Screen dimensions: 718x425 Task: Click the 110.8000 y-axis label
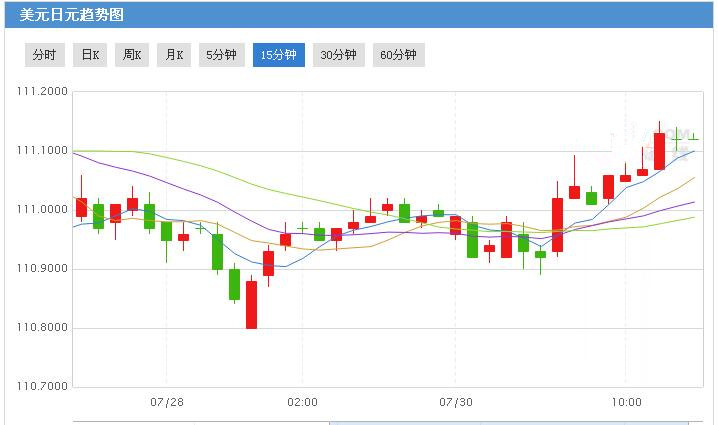[42, 327]
